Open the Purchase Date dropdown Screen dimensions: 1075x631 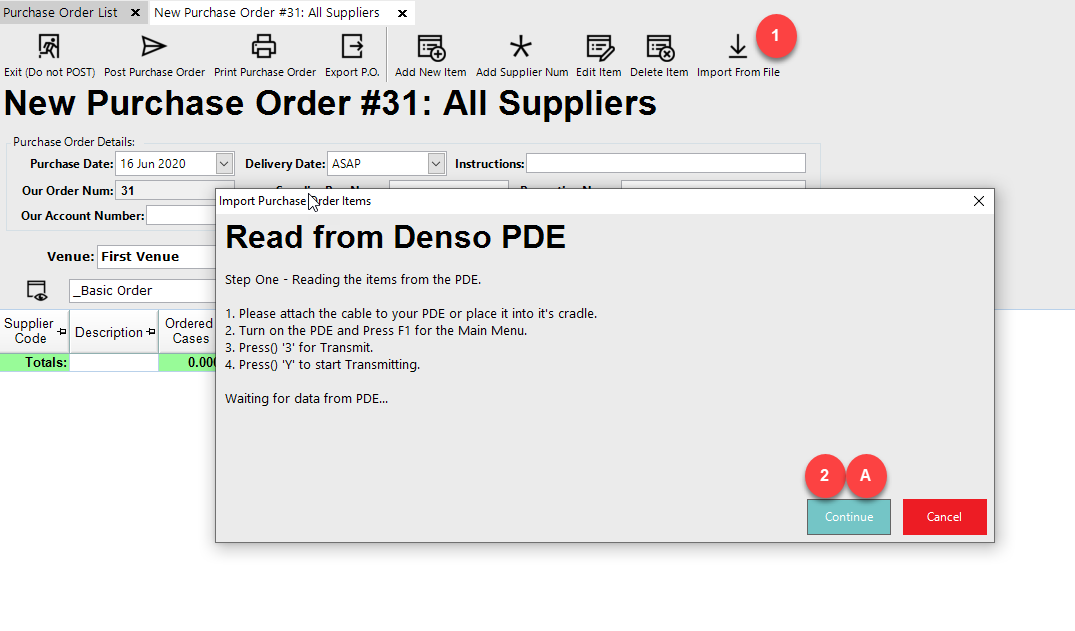coord(224,164)
